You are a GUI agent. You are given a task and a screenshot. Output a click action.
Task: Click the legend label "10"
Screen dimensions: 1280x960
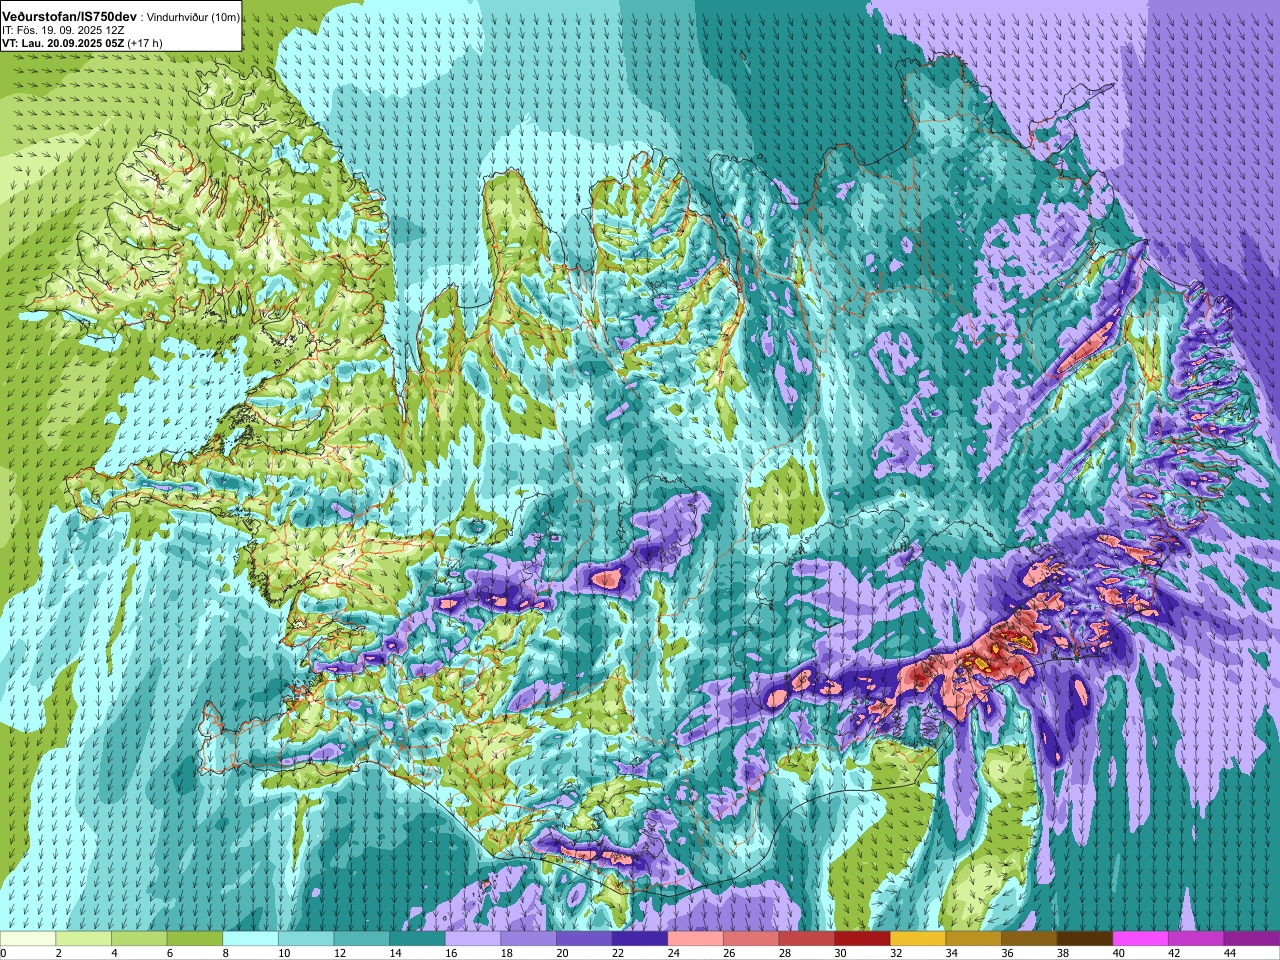tap(284, 954)
